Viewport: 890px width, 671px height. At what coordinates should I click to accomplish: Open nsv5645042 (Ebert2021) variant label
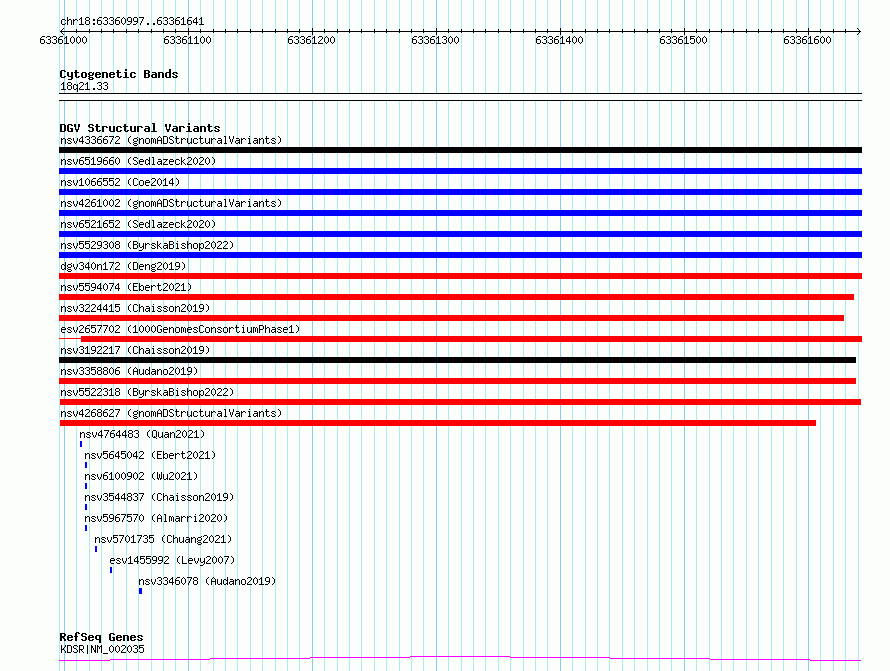(150, 455)
